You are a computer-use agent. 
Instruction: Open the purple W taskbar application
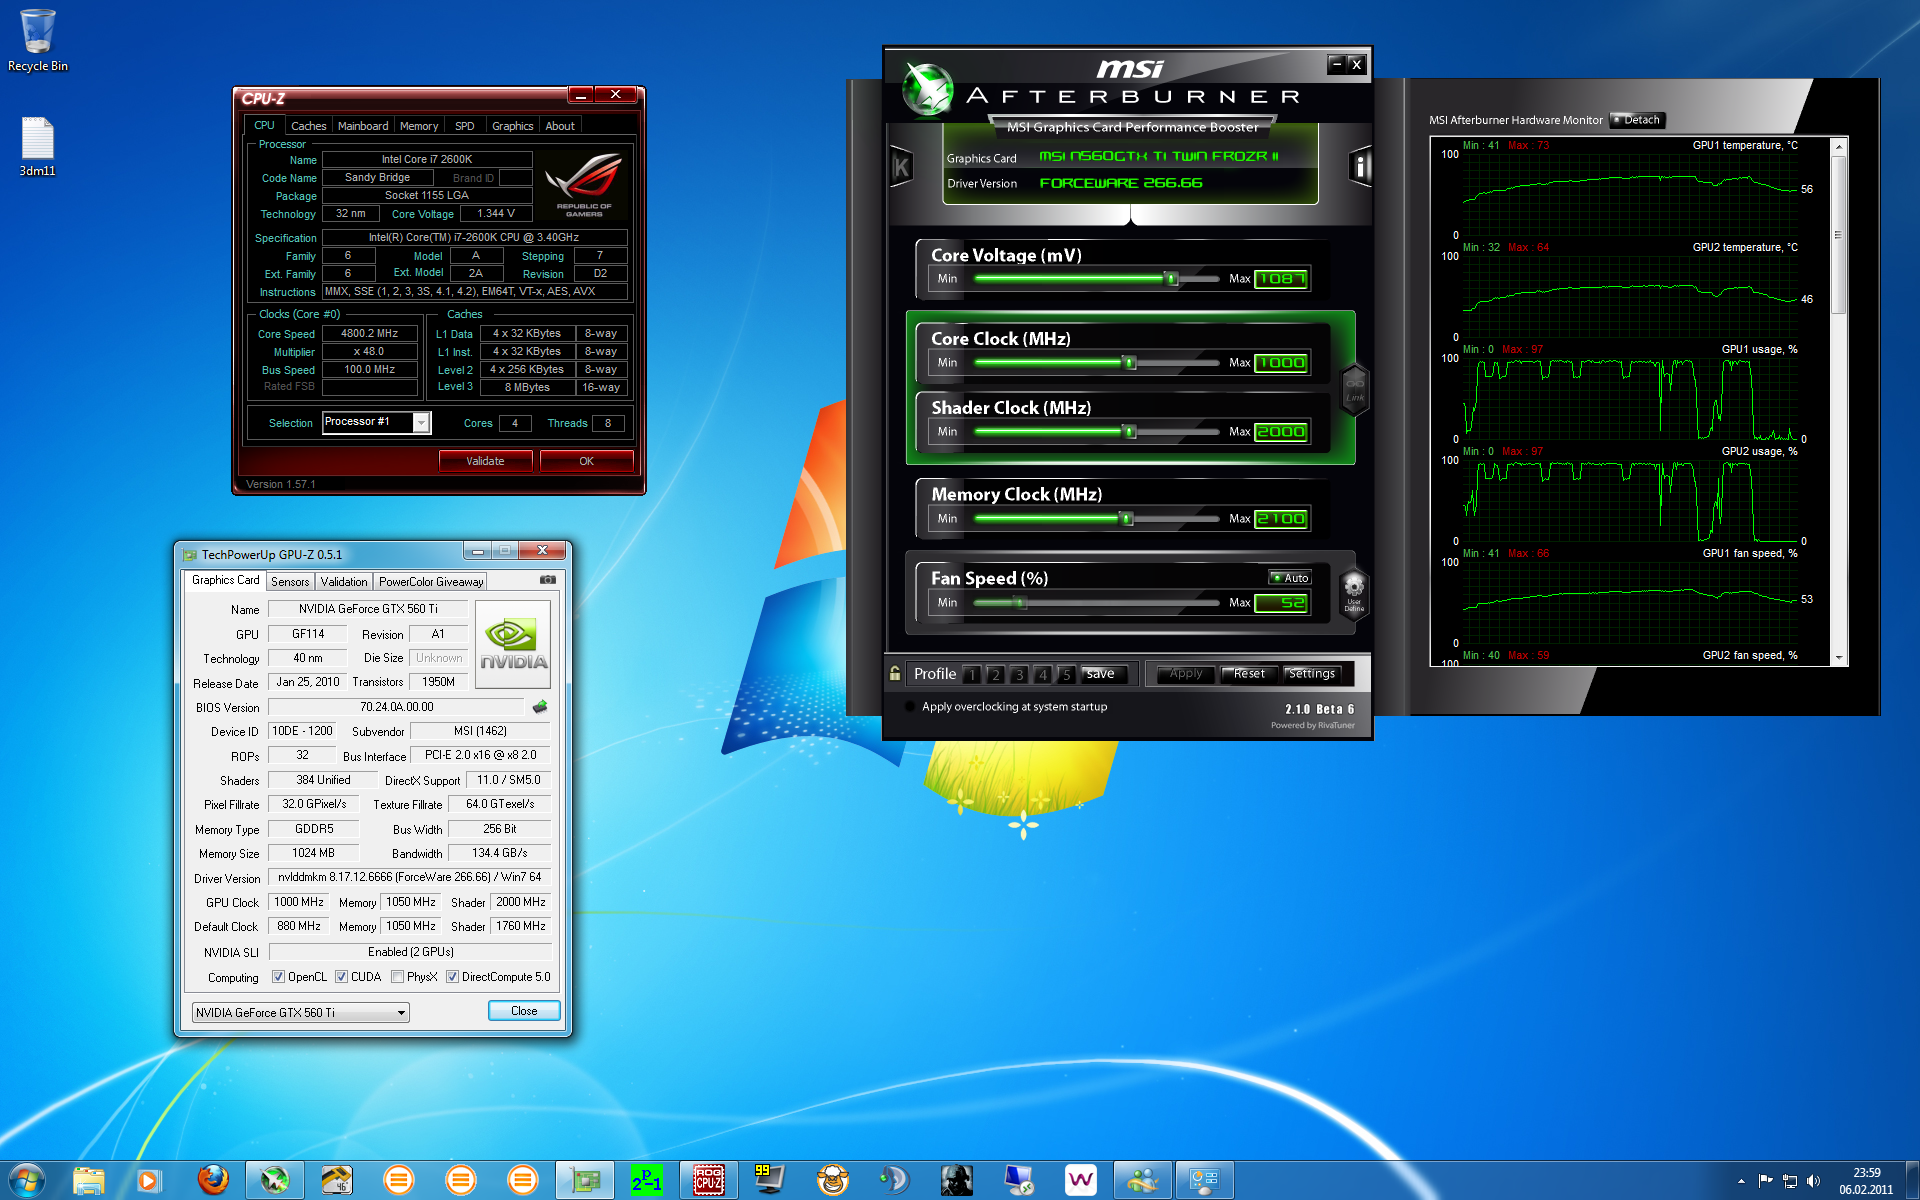(1081, 1180)
